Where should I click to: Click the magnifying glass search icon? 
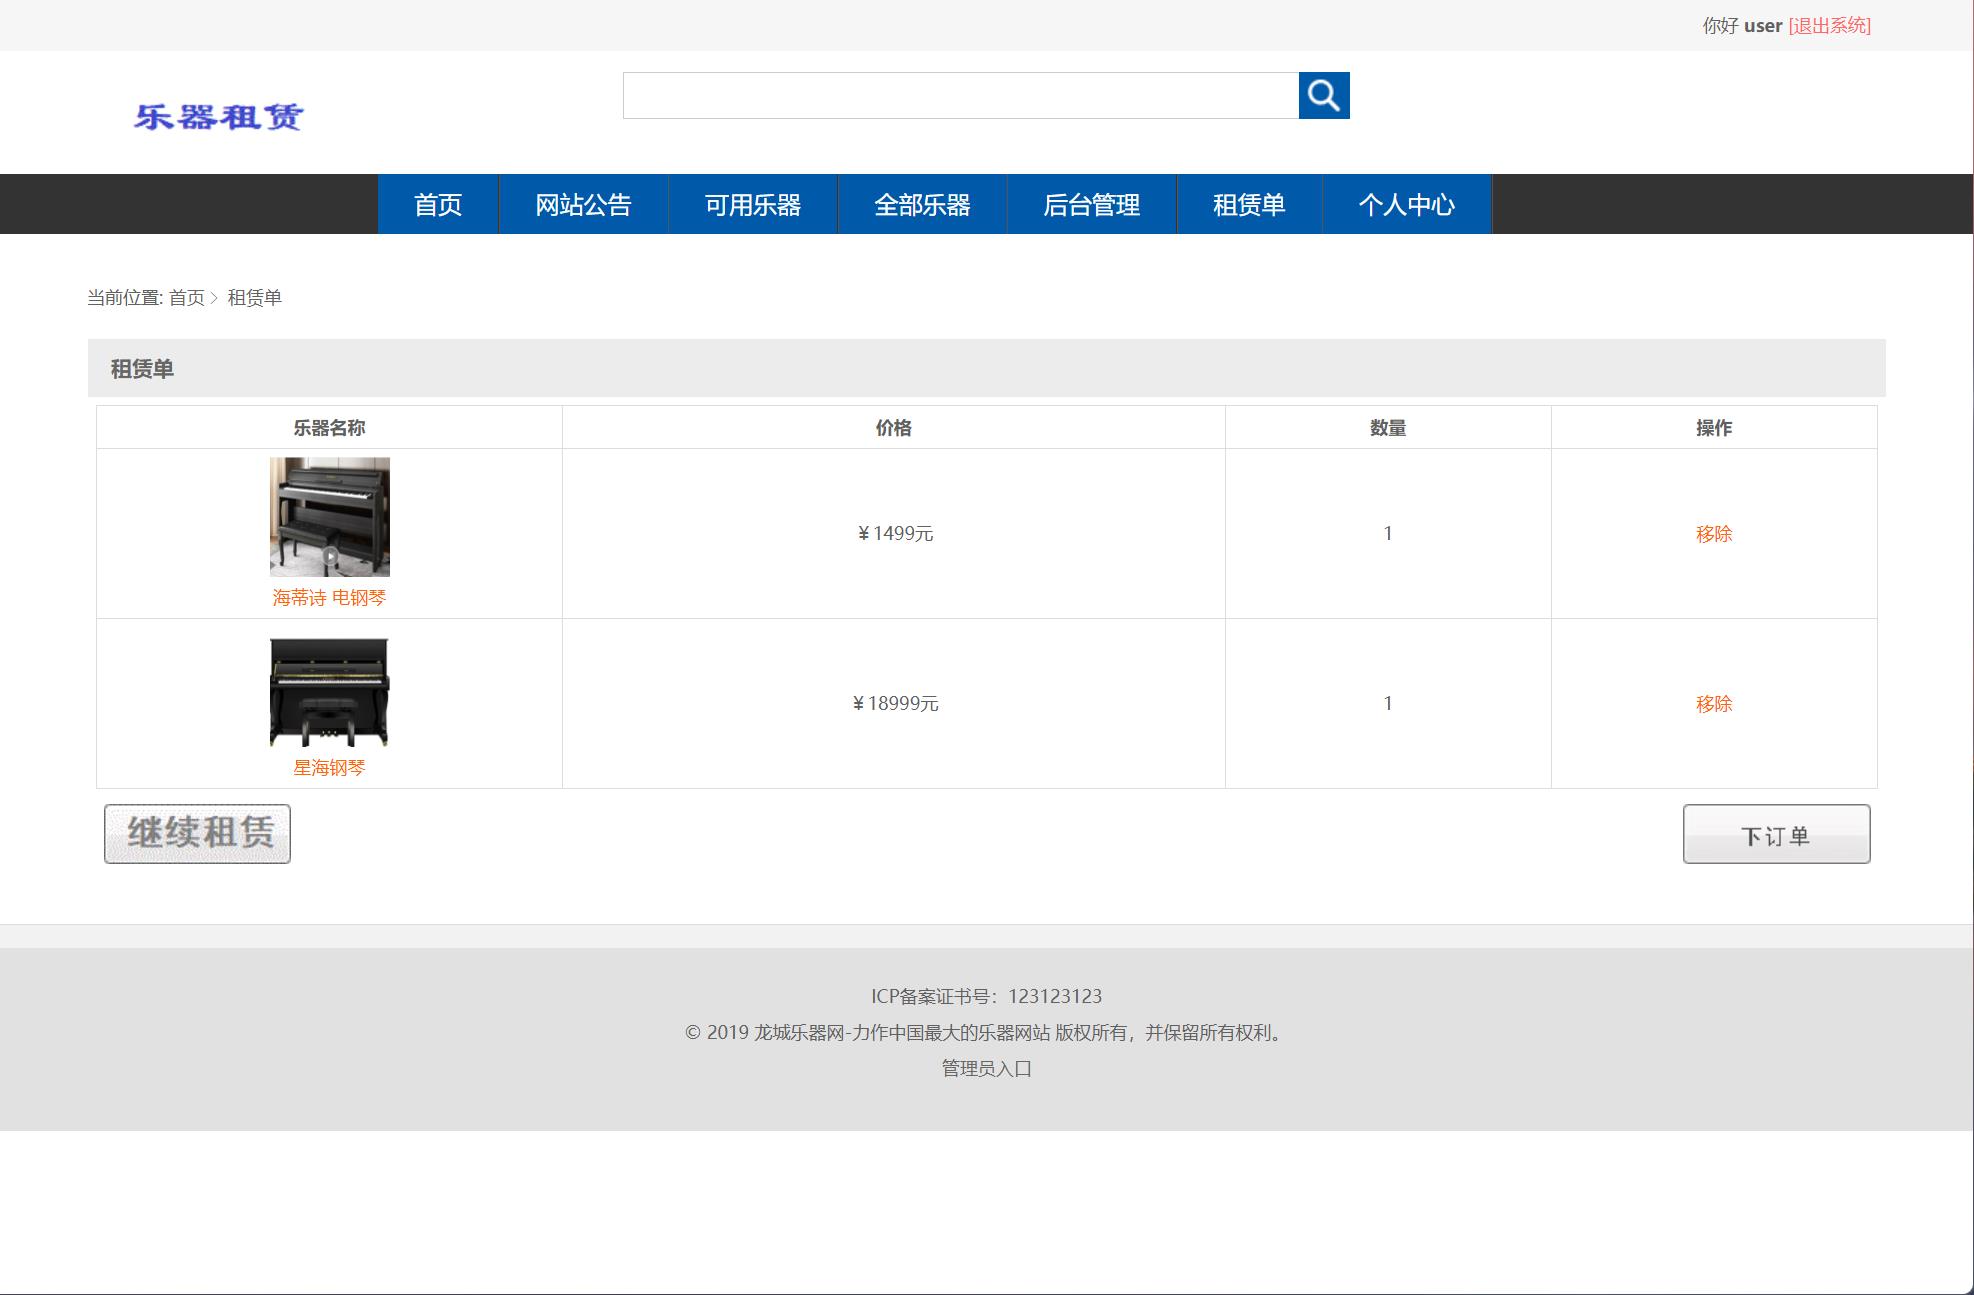pyautogui.click(x=1323, y=96)
